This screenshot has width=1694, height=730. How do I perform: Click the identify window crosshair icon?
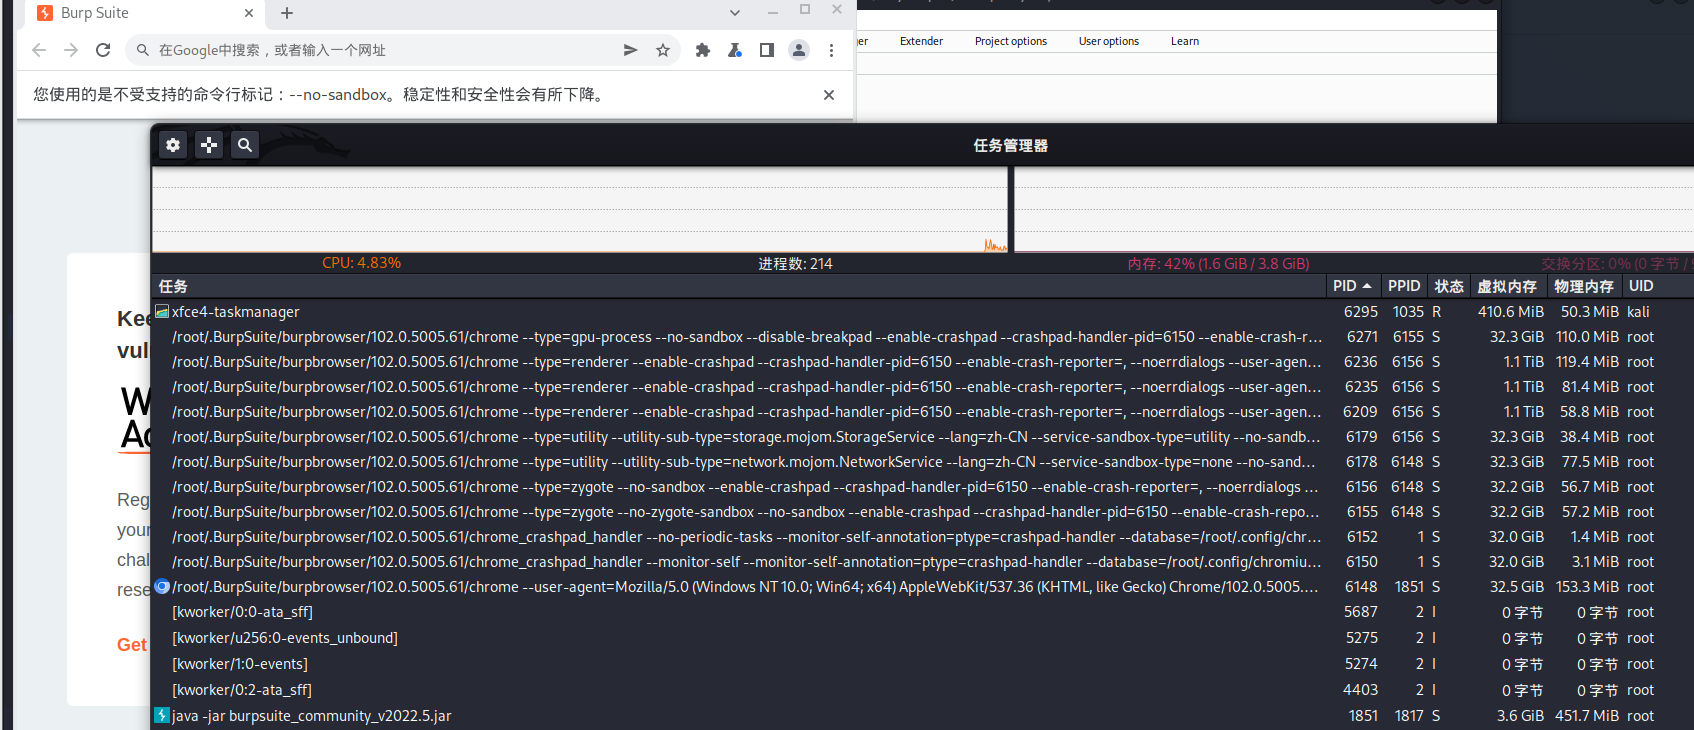pyautogui.click(x=209, y=145)
